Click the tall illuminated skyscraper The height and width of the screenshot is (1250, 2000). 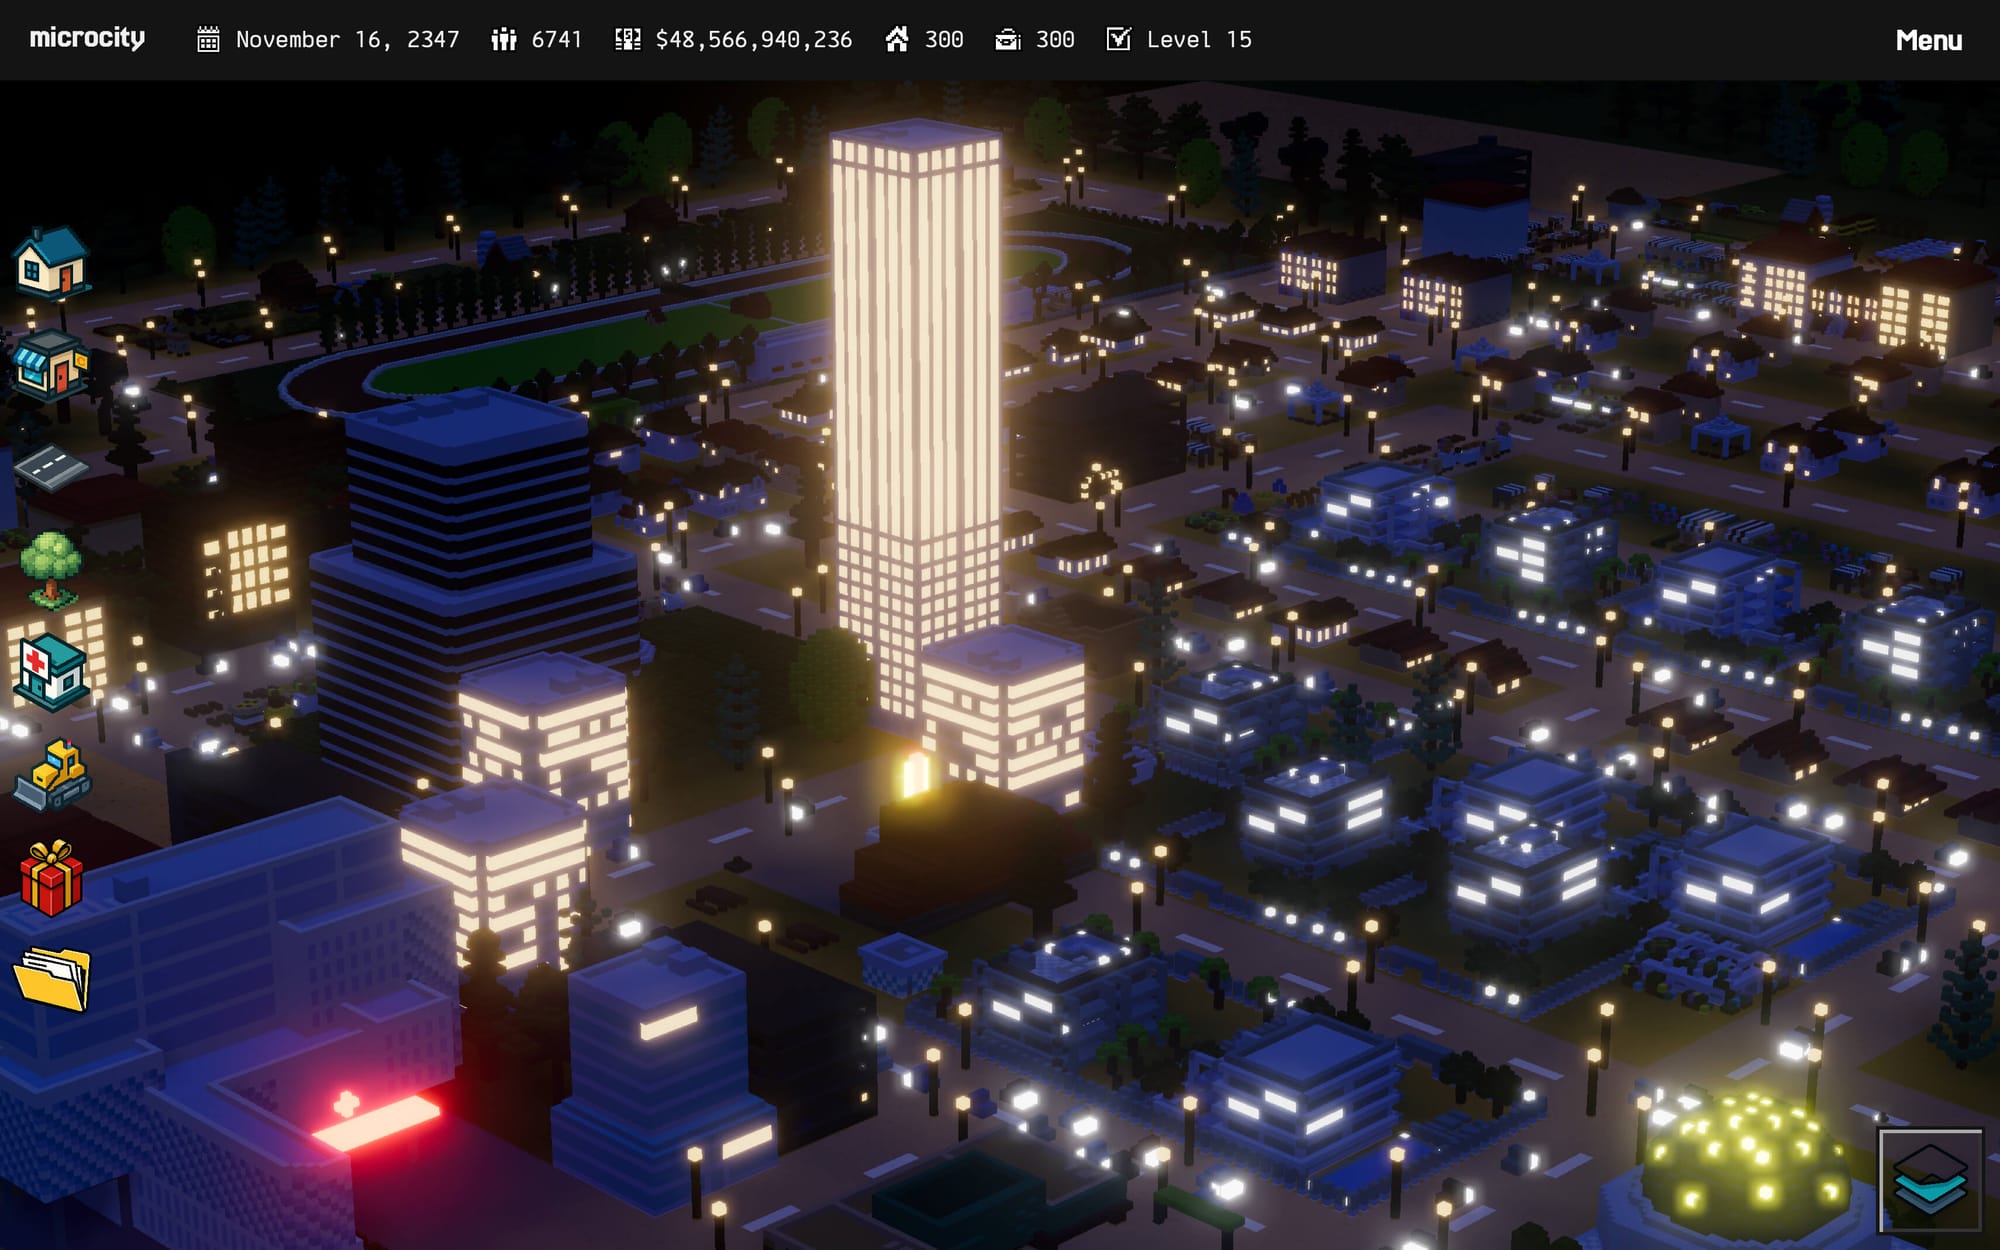click(x=914, y=400)
